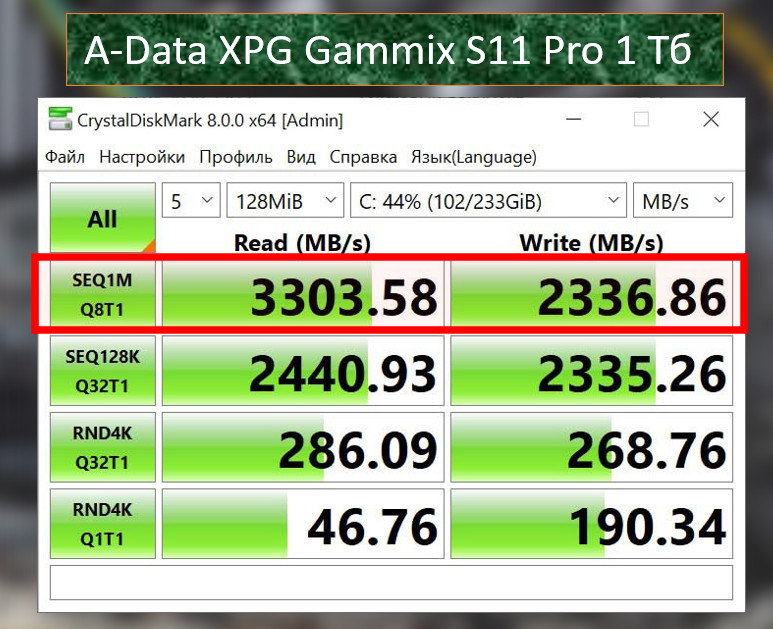Open the Язык(Language) menu
Viewport: 773px width, 629px height.
[474, 157]
